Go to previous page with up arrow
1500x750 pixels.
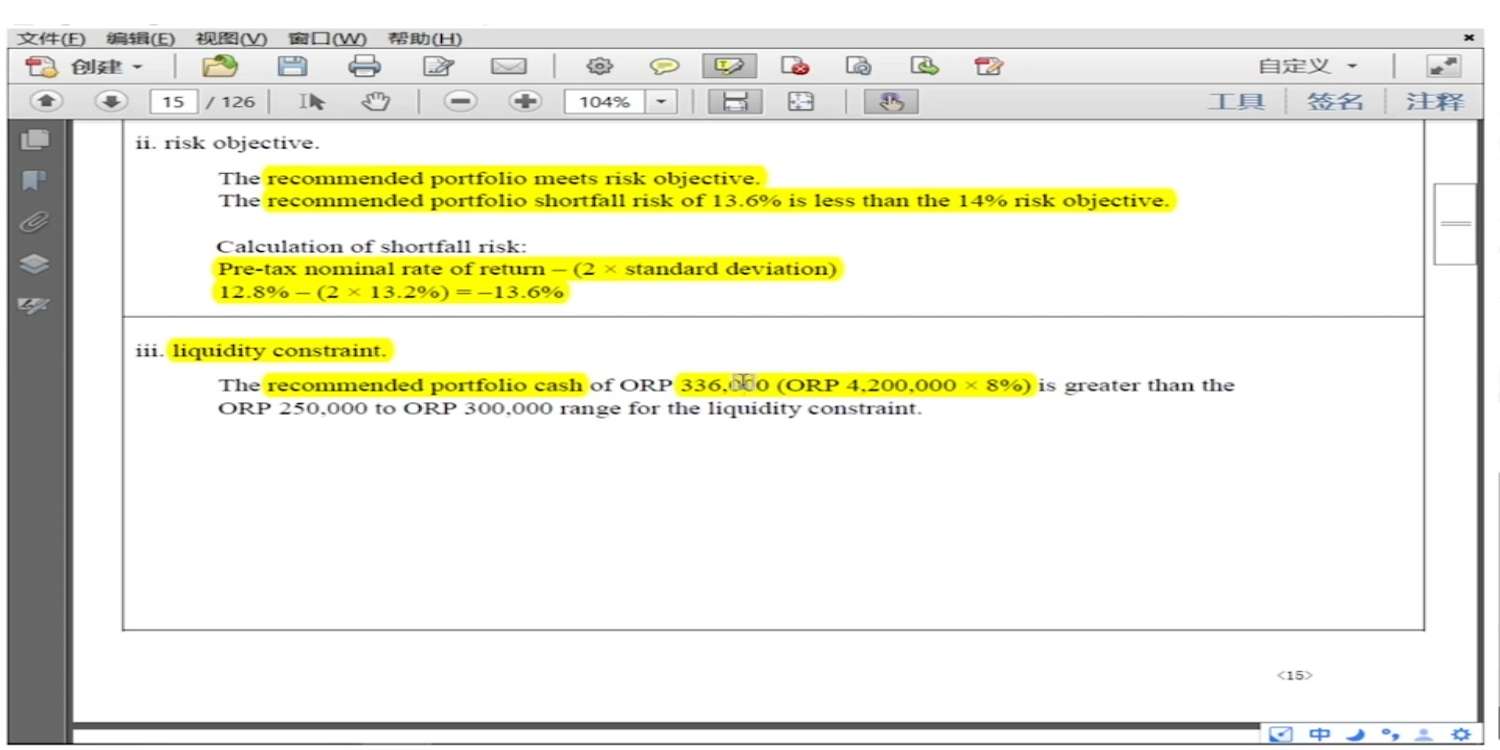point(48,101)
